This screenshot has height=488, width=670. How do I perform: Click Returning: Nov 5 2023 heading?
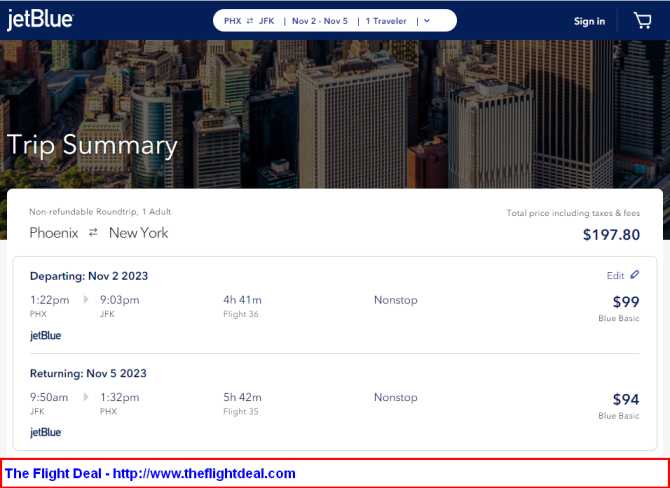click(x=88, y=373)
